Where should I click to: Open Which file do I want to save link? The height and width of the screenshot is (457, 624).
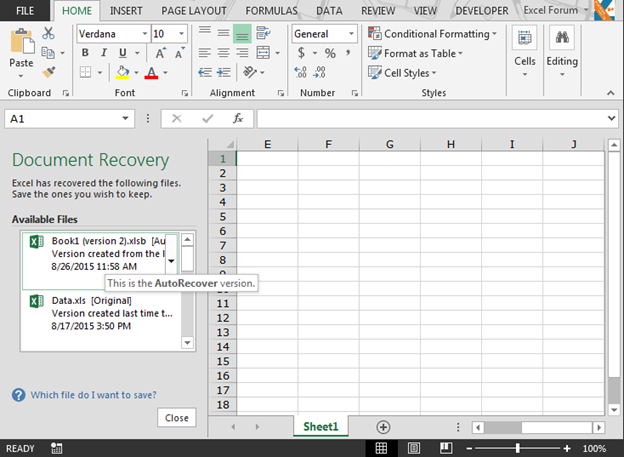[94, 395]
